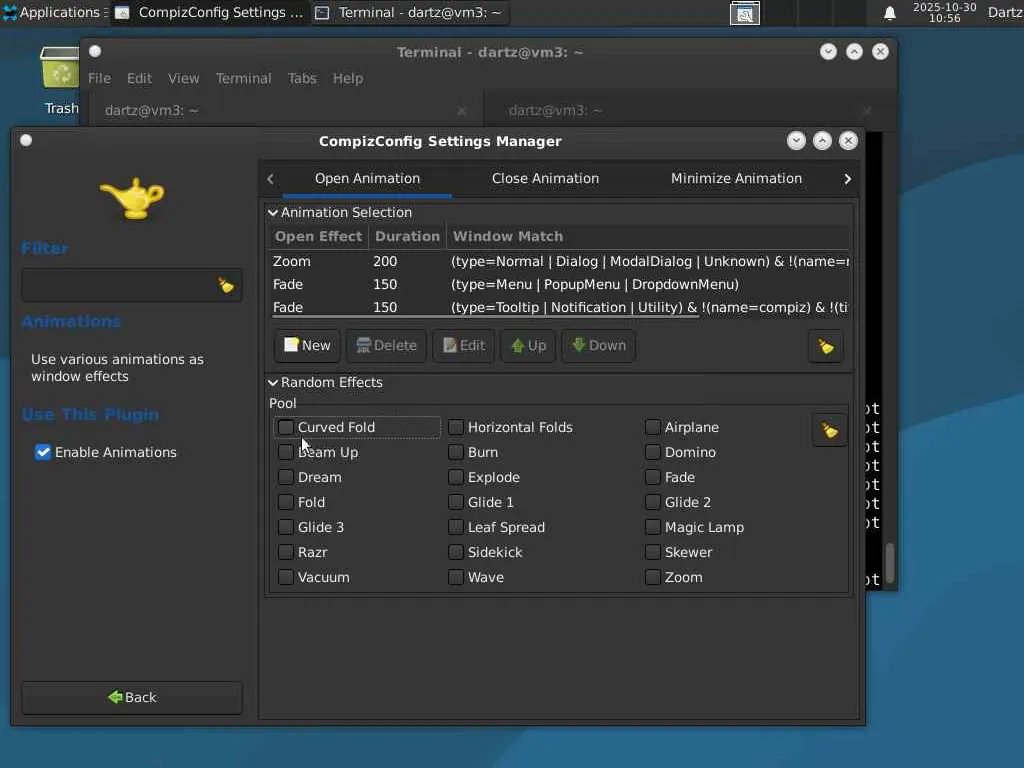Open the notification bell in the panel
Image resolution: width=1024 pixels, height=768 pixels.
click(889, 13)
